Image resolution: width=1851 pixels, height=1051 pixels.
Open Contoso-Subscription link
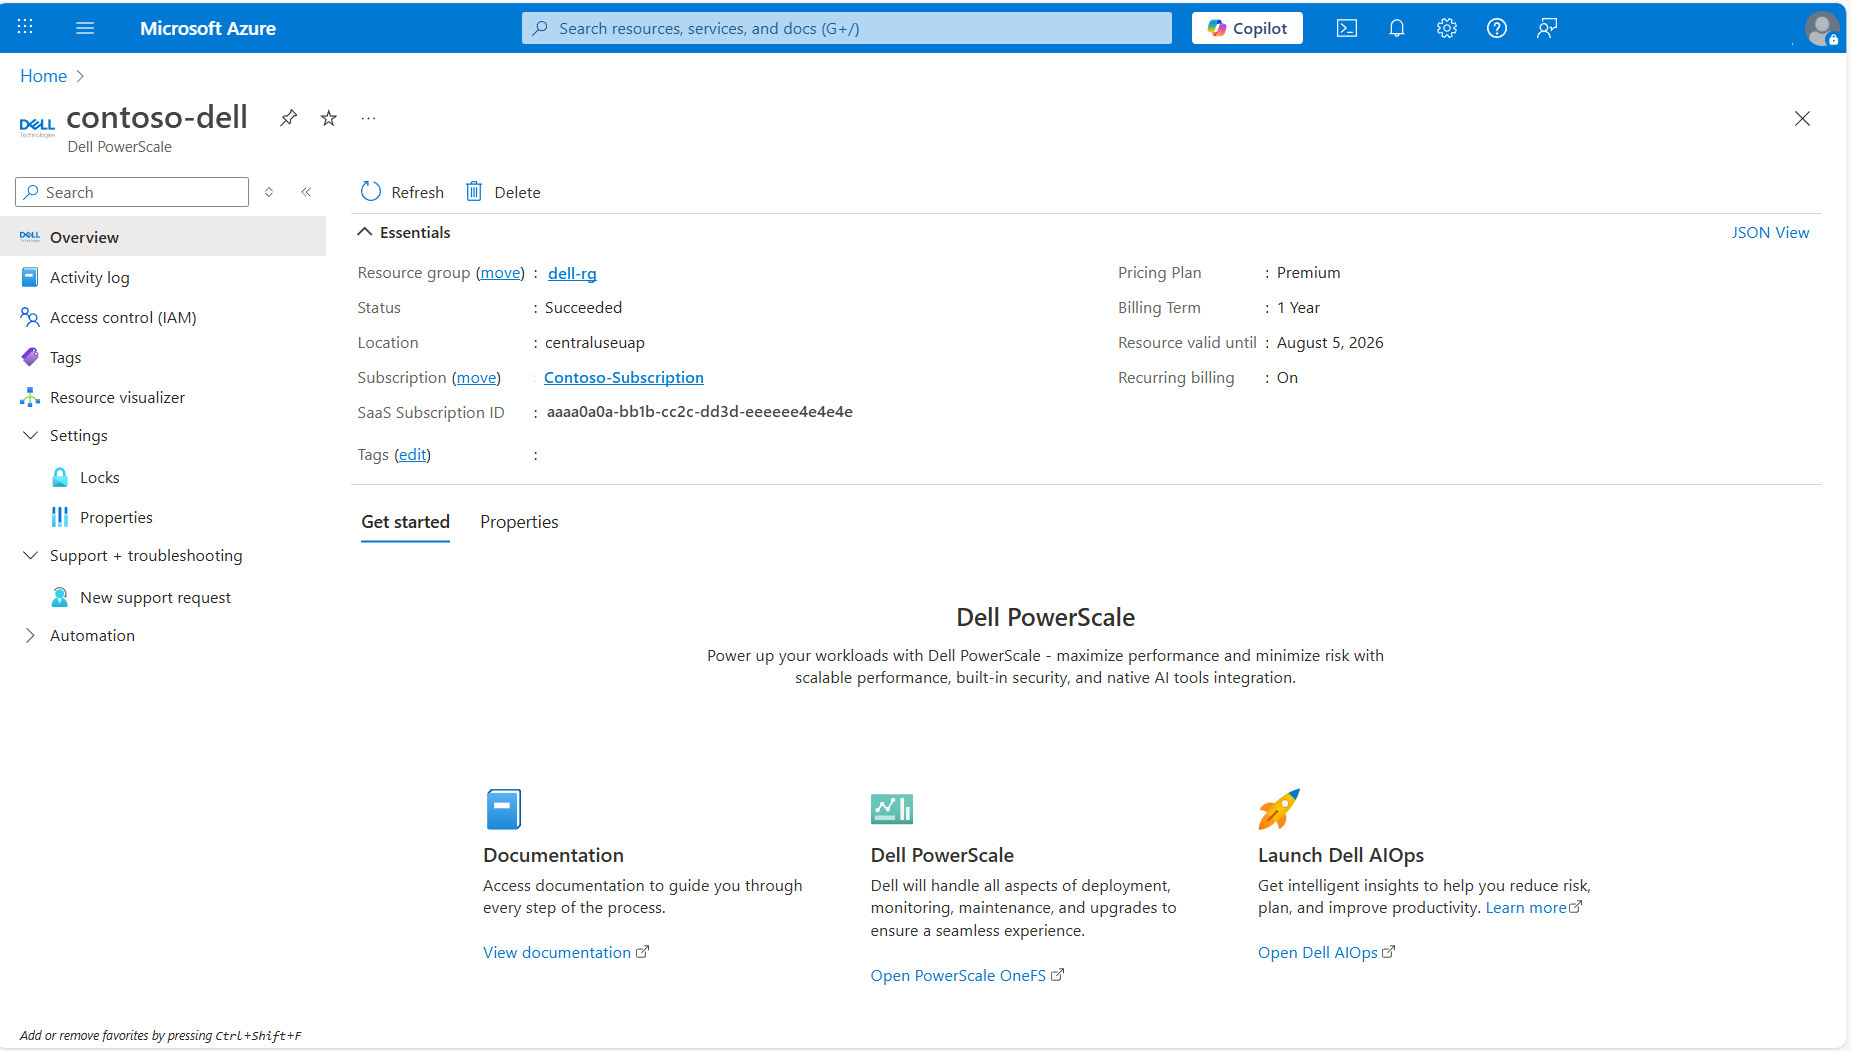[x=624, y=378]
